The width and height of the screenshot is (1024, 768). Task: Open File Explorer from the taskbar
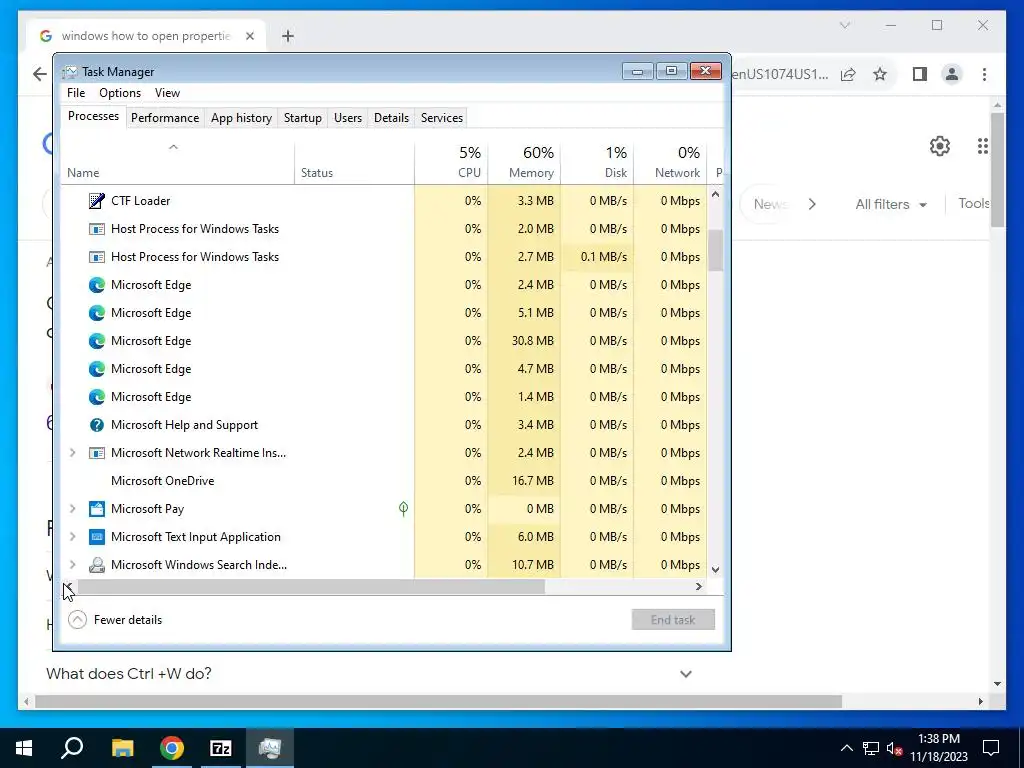tap(122, 748)
